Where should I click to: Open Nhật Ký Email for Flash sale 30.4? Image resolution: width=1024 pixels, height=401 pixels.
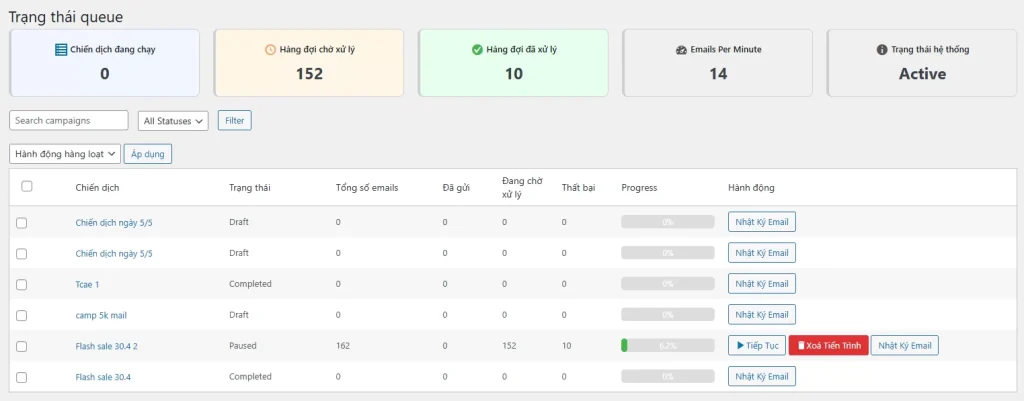tap(761, 377)
